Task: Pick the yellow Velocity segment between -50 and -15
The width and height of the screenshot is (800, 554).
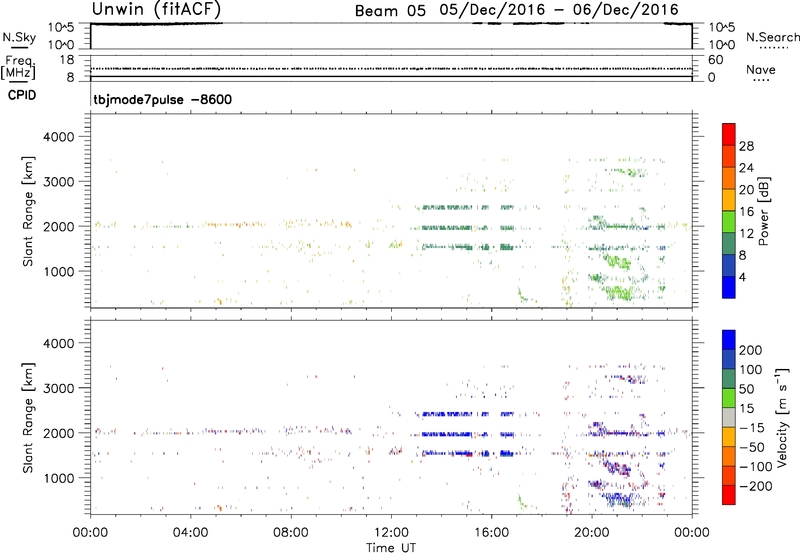Action: tap(729, 437)
